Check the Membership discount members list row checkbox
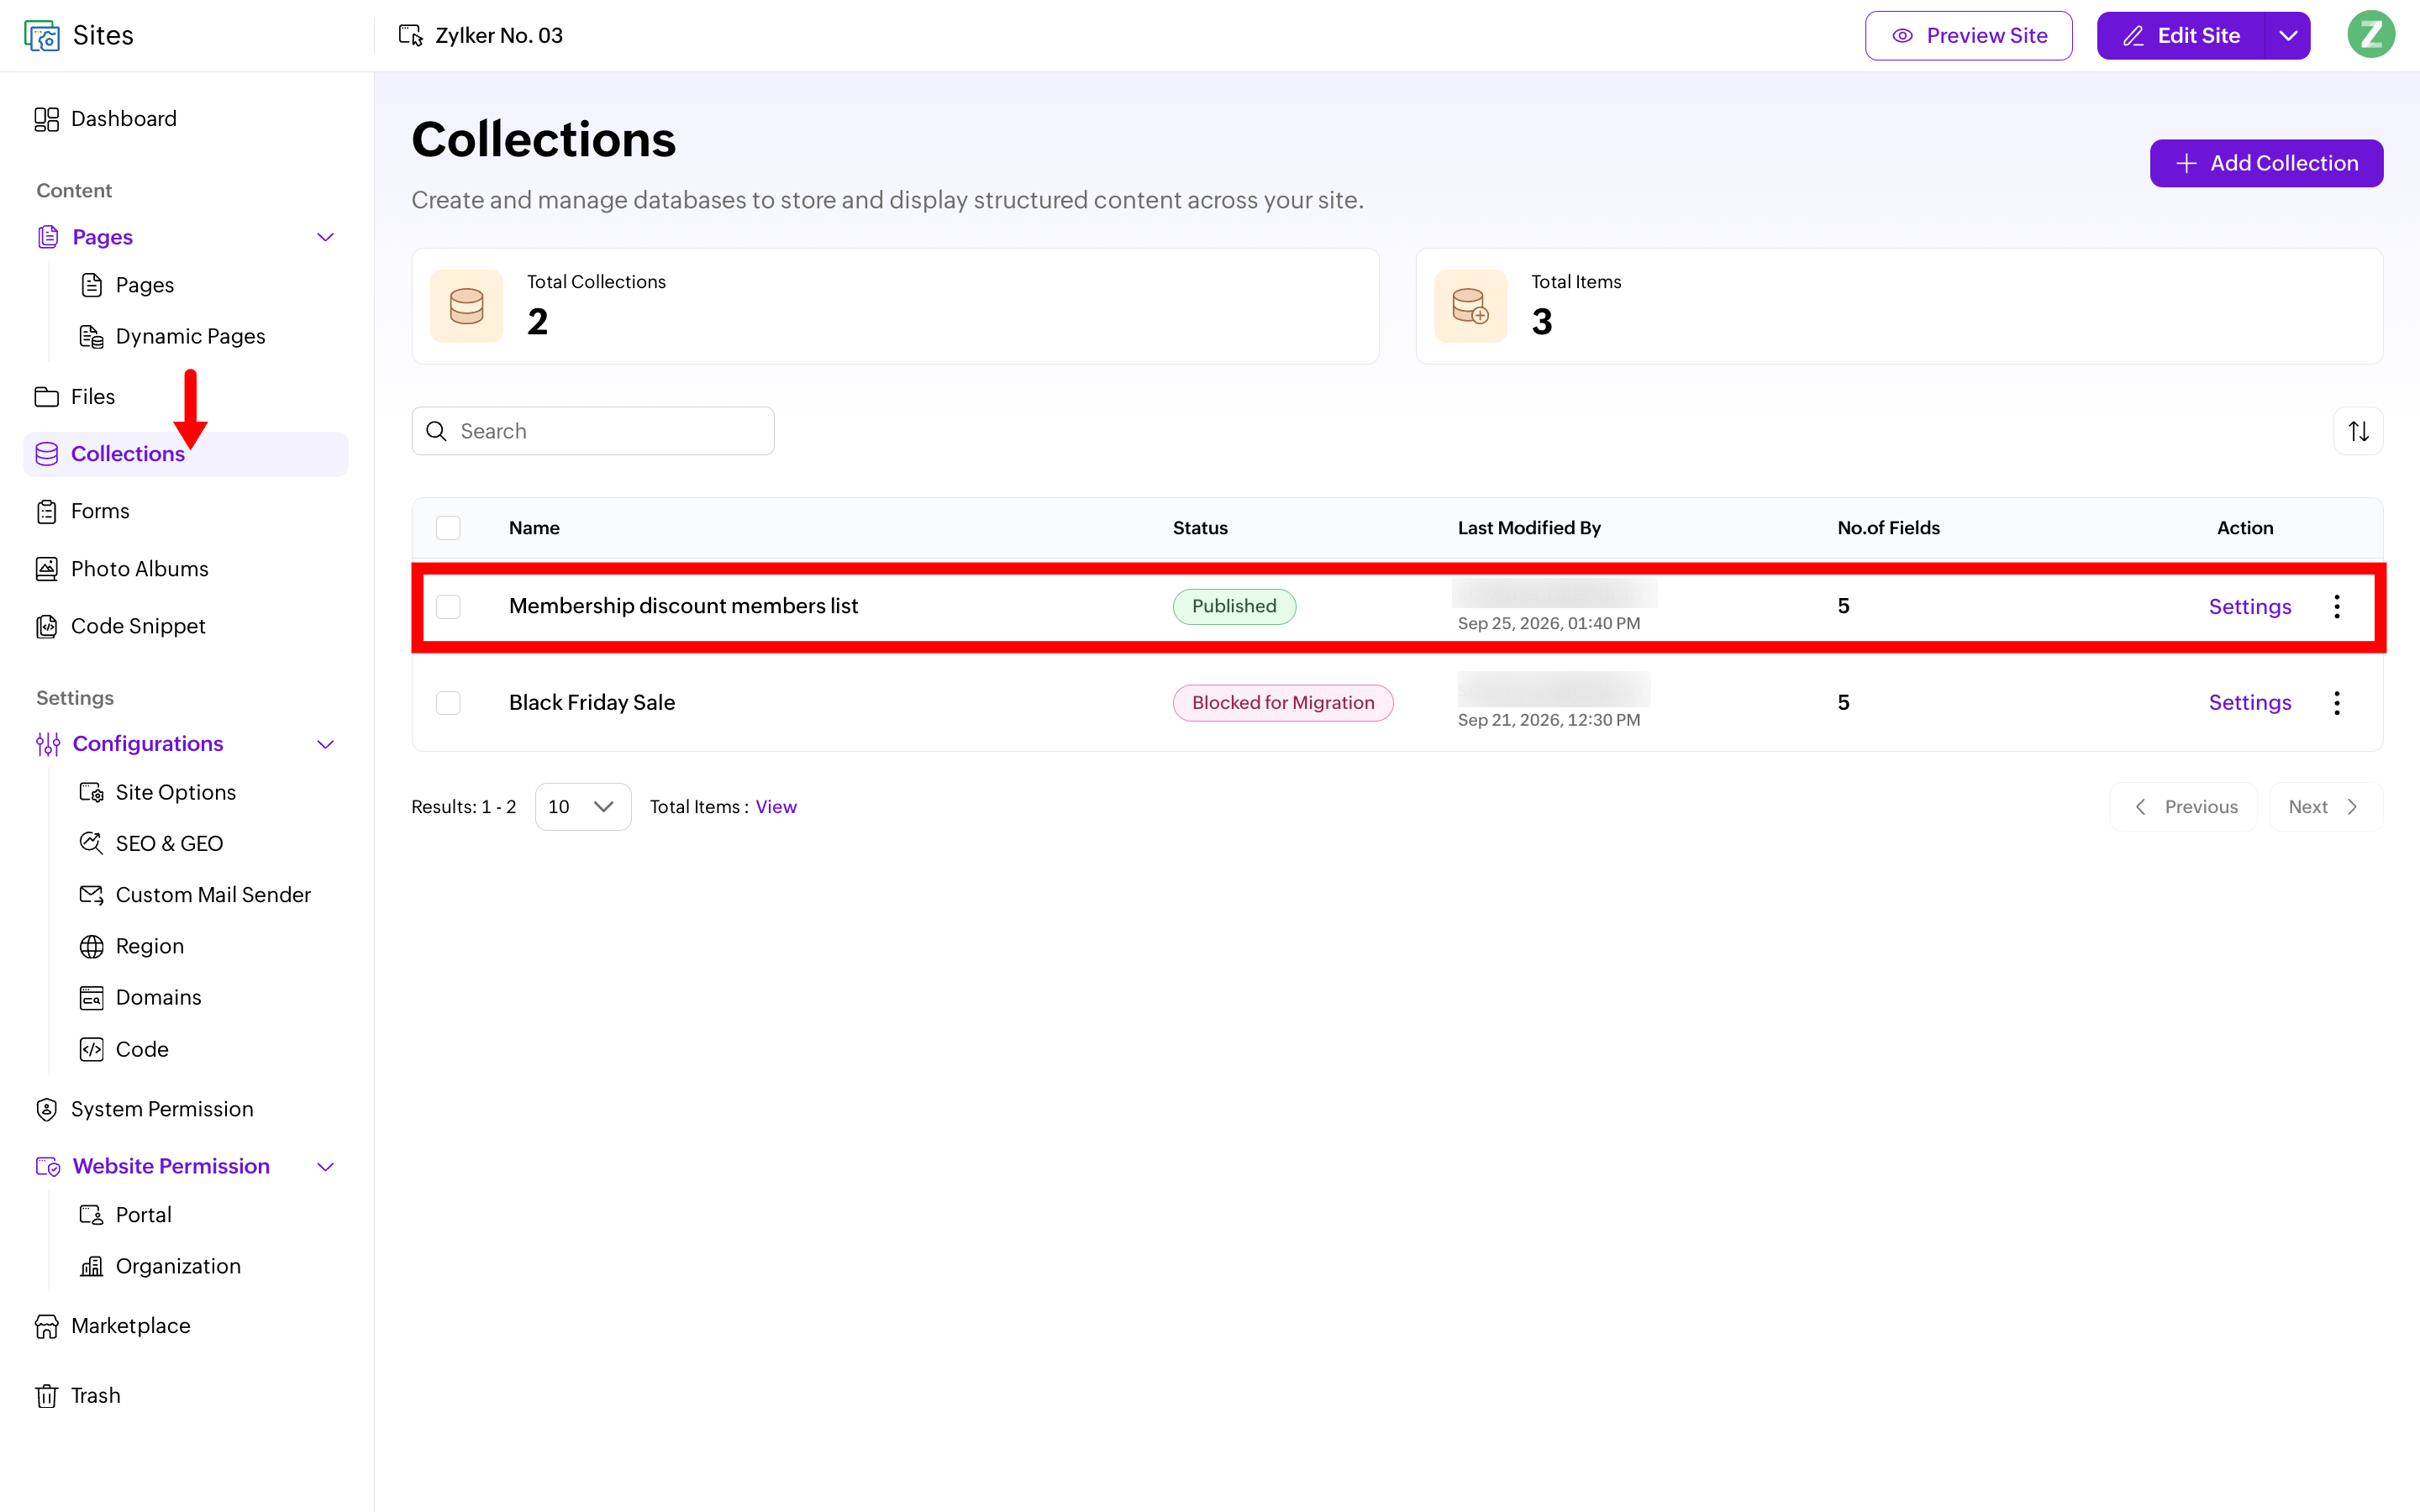 [448, 606]
